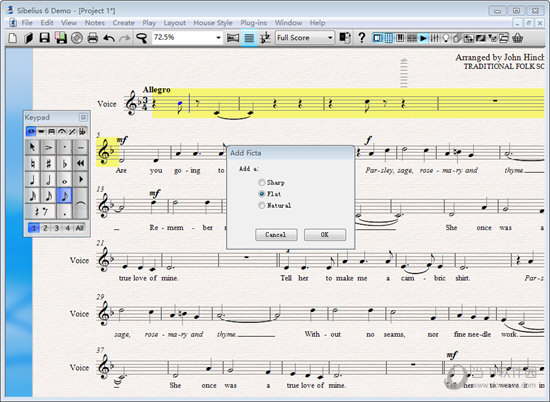Select voice 2 on Keypad
This screenshot has width=550, height=402.
pyautogui.click(x=45, y=228)
